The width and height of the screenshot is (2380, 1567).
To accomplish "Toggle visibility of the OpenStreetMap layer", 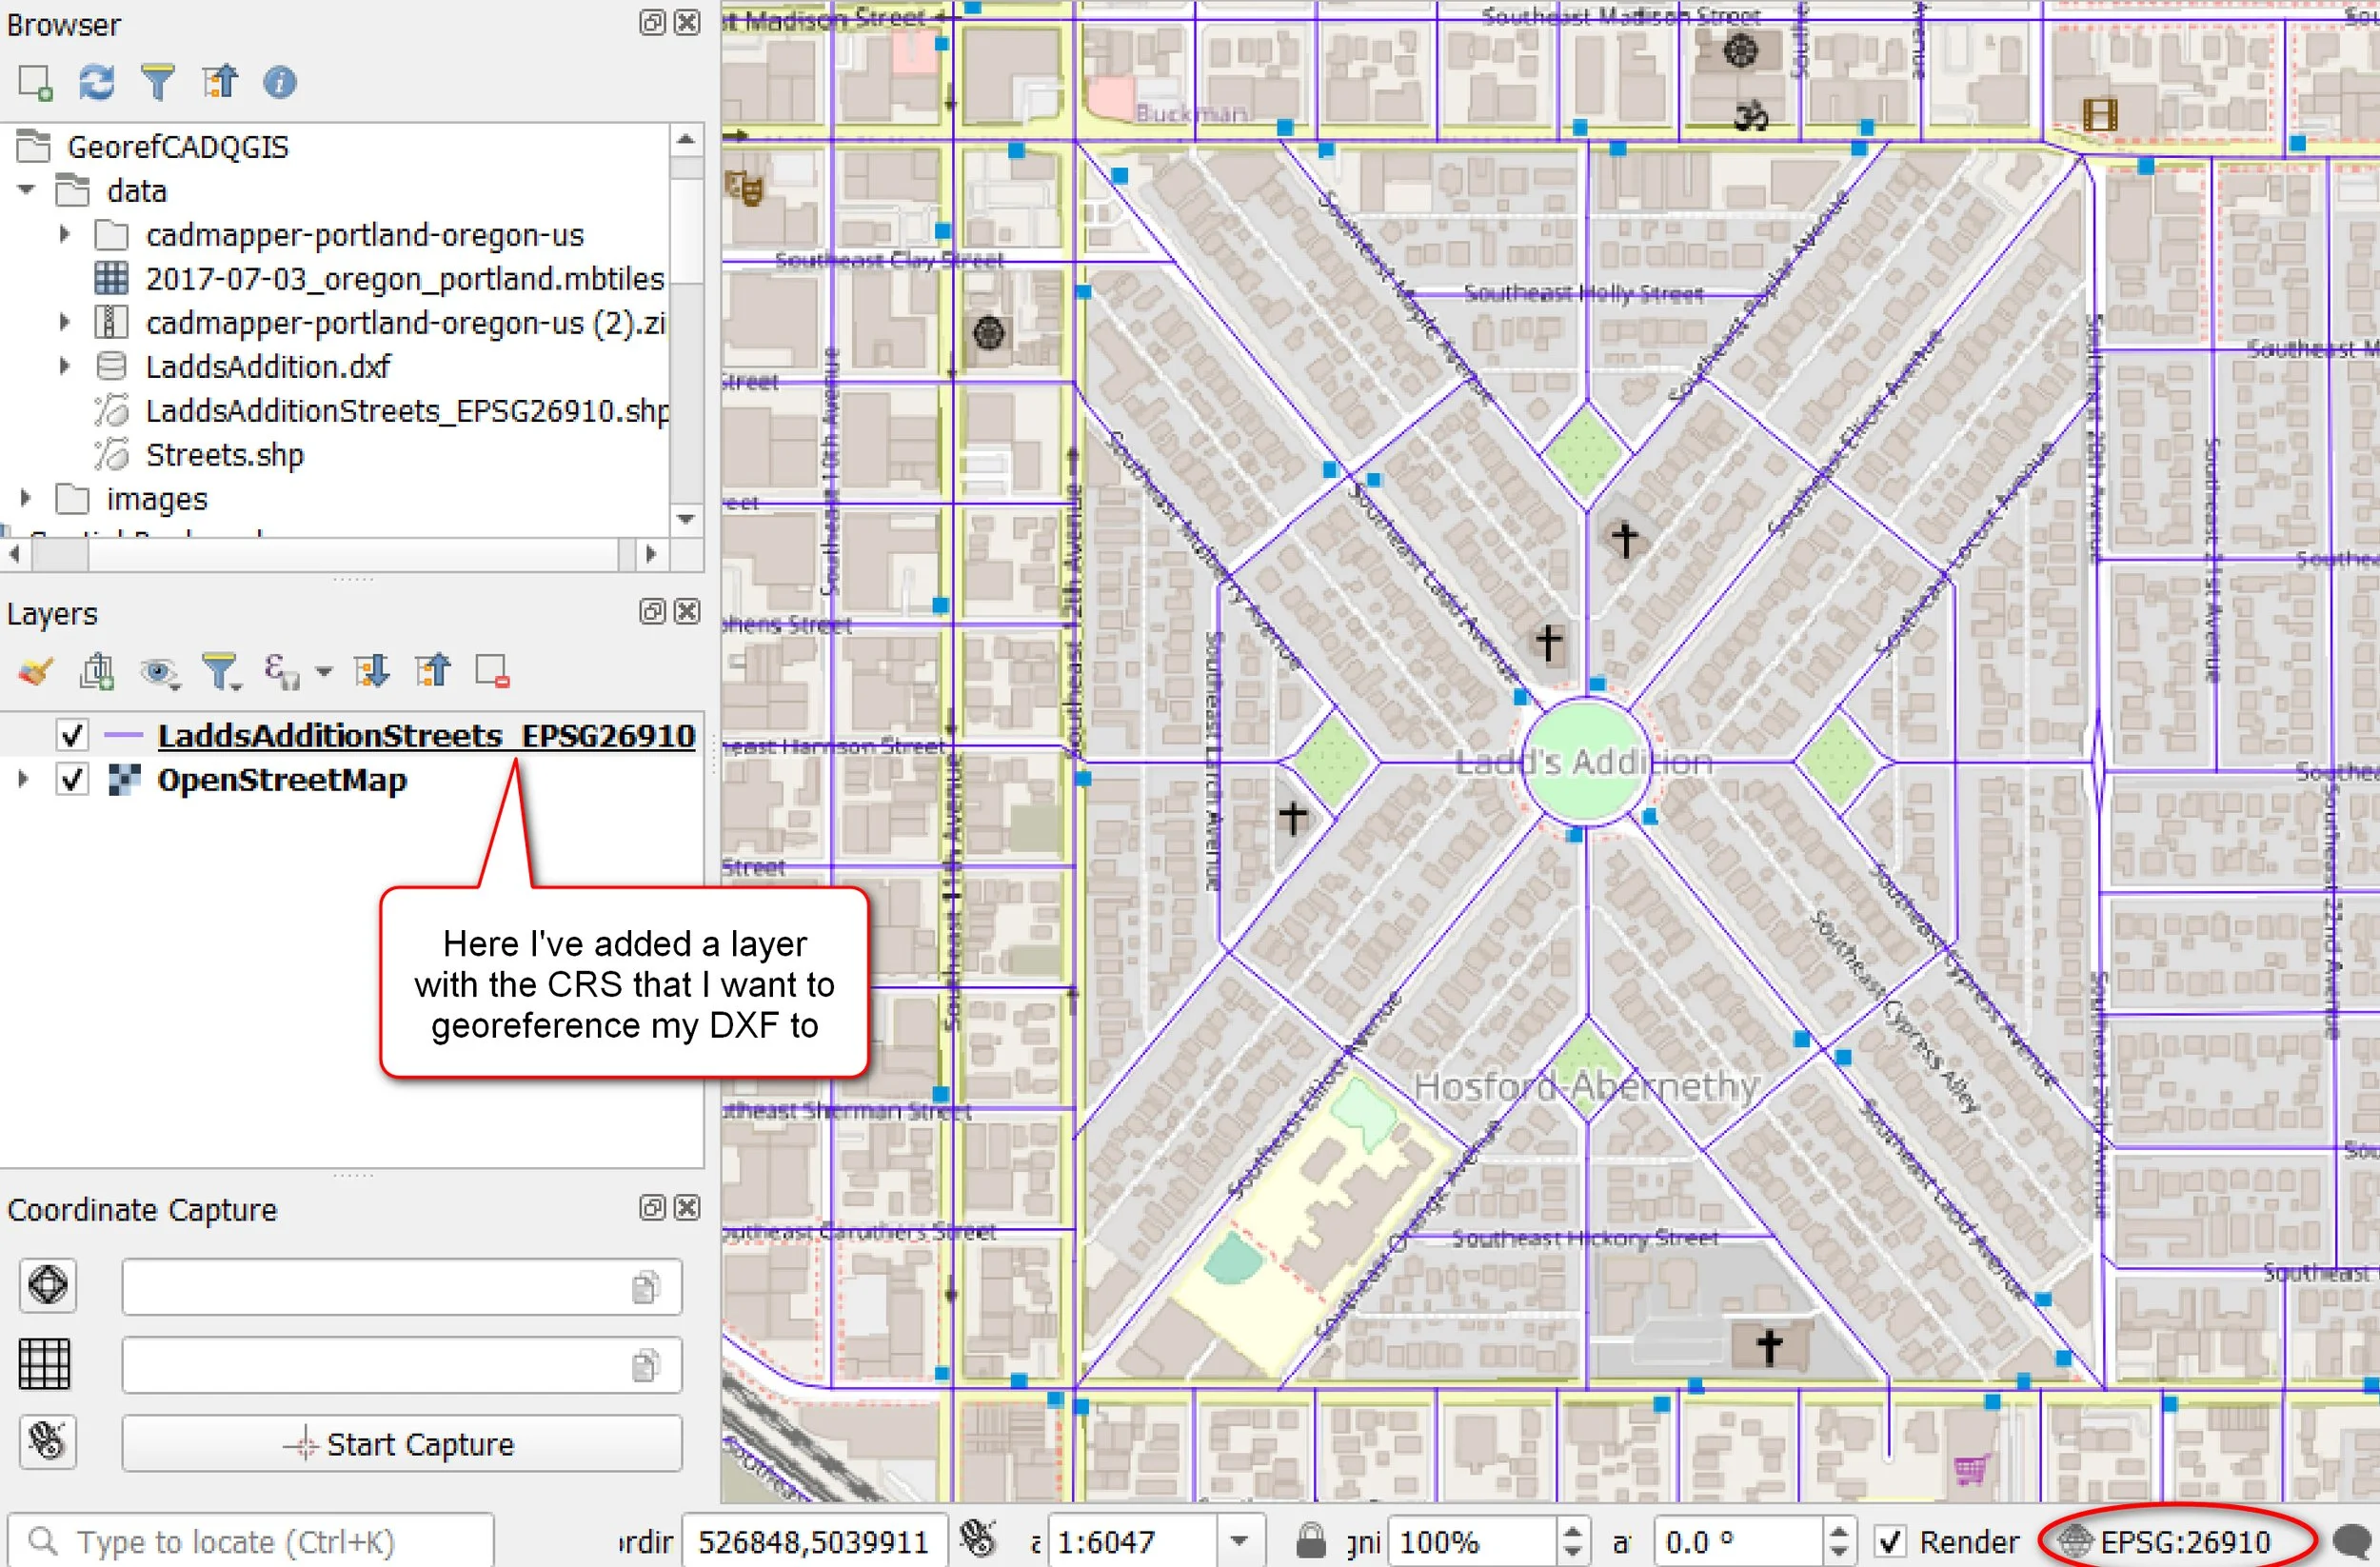I will [x=70, y=780].
